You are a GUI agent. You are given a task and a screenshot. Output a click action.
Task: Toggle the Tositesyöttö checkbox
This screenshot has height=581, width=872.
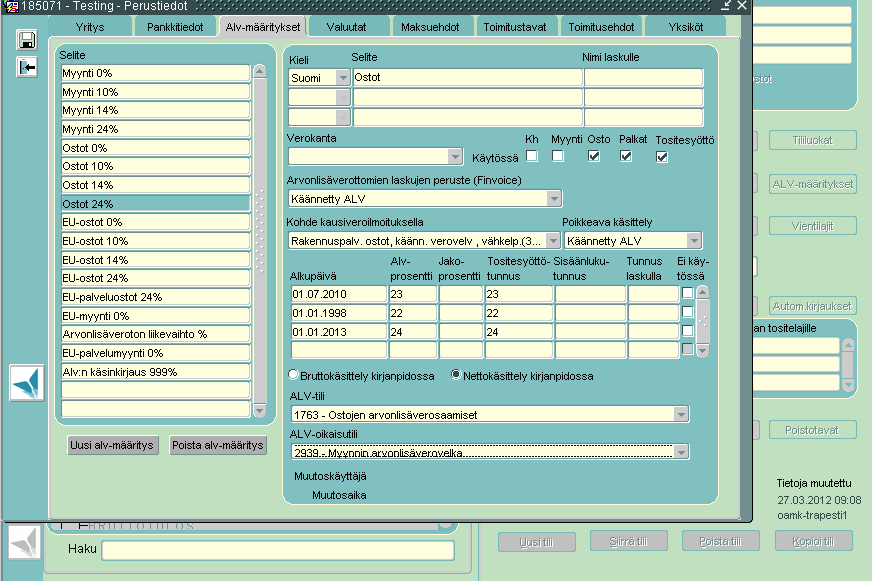pyautogui.click(x=662, y=157)
